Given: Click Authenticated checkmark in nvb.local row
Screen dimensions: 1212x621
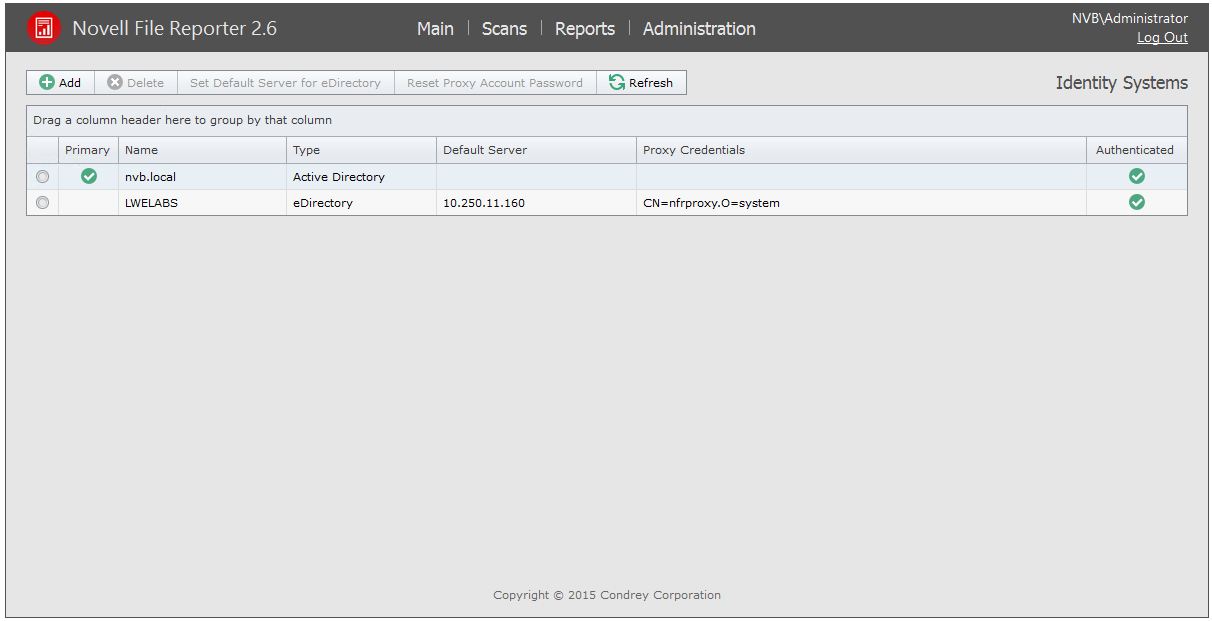Looking at the screenshot, I should click(x=1136, y=176).
